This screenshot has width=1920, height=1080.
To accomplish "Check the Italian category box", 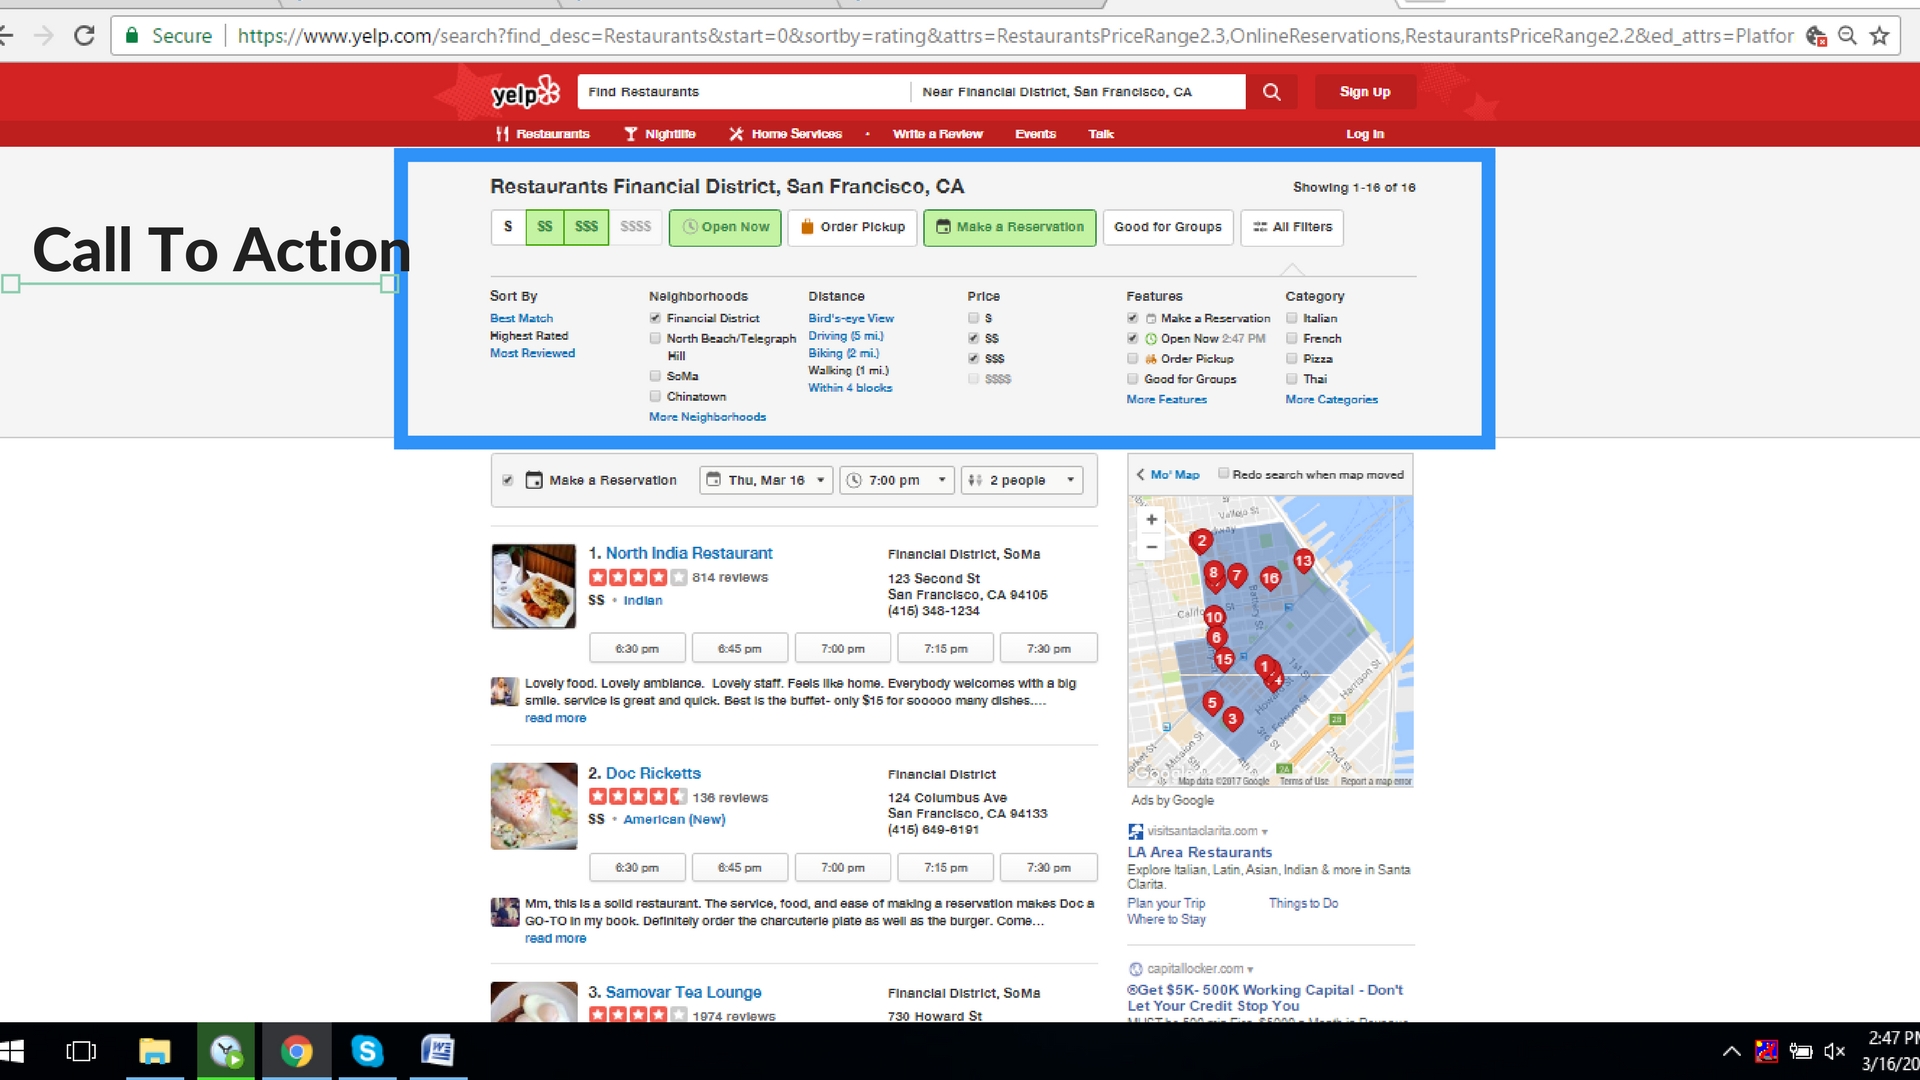I will point(1292,318).
